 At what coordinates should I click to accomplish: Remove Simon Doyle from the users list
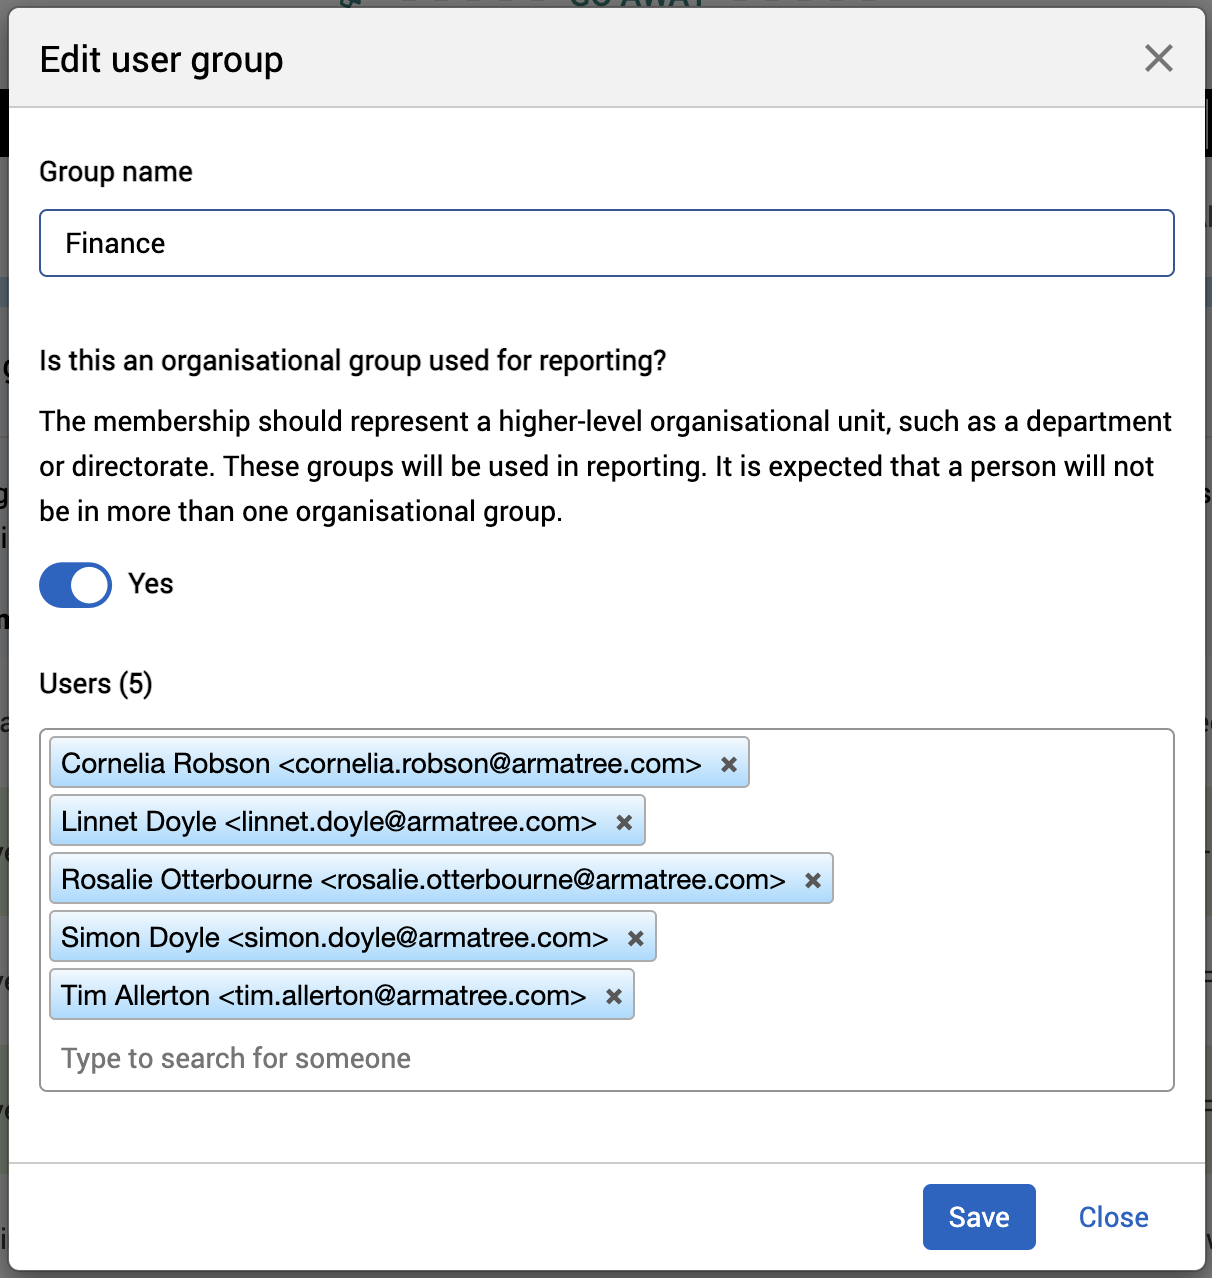tap(635, 938)
